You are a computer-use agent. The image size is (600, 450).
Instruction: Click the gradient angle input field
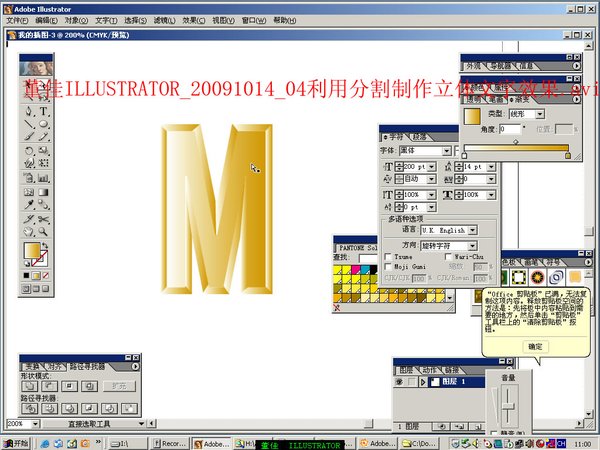[511, 129]
